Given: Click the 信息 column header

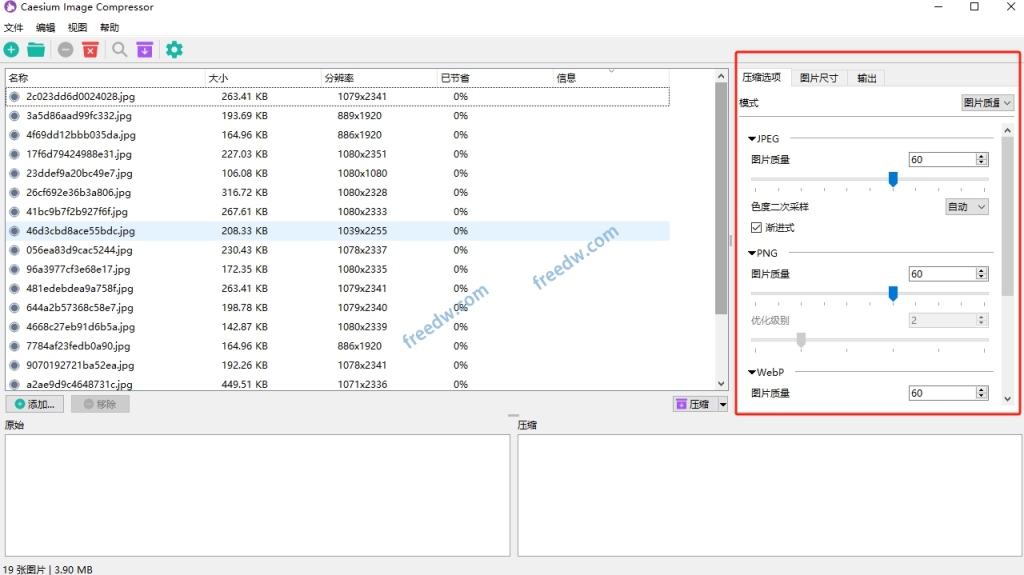Looking at the screenshot, I should click(x=611, y=78).
